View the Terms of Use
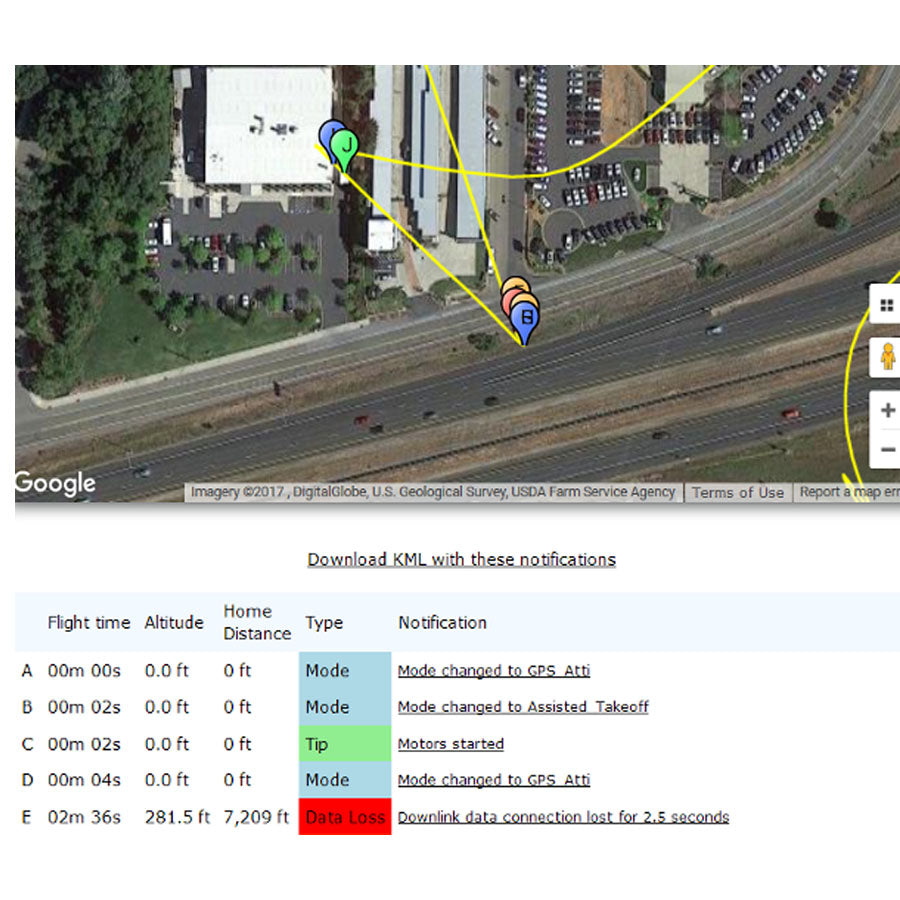 (x=738, y=492)
